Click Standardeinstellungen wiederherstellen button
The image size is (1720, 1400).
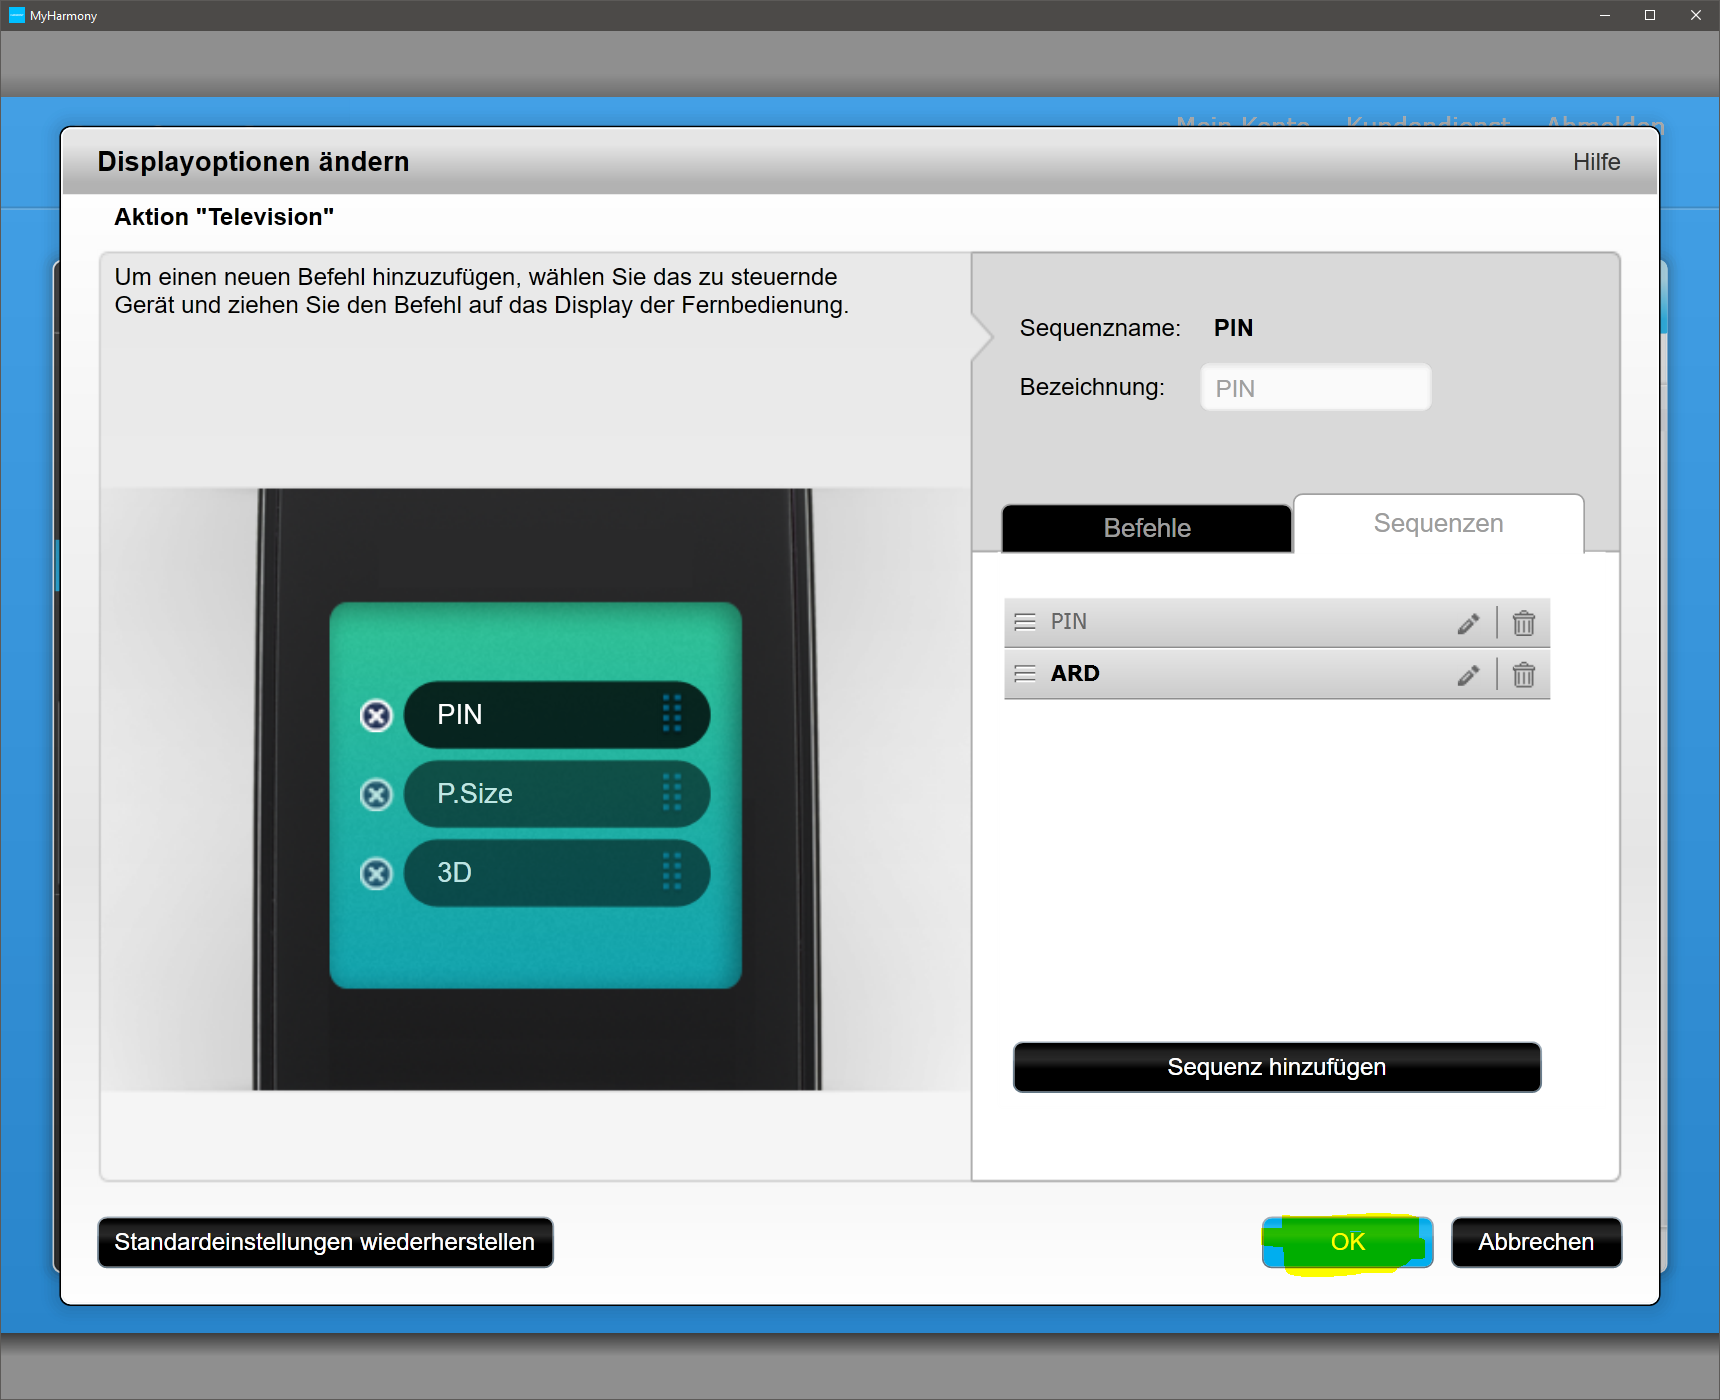325,1242
